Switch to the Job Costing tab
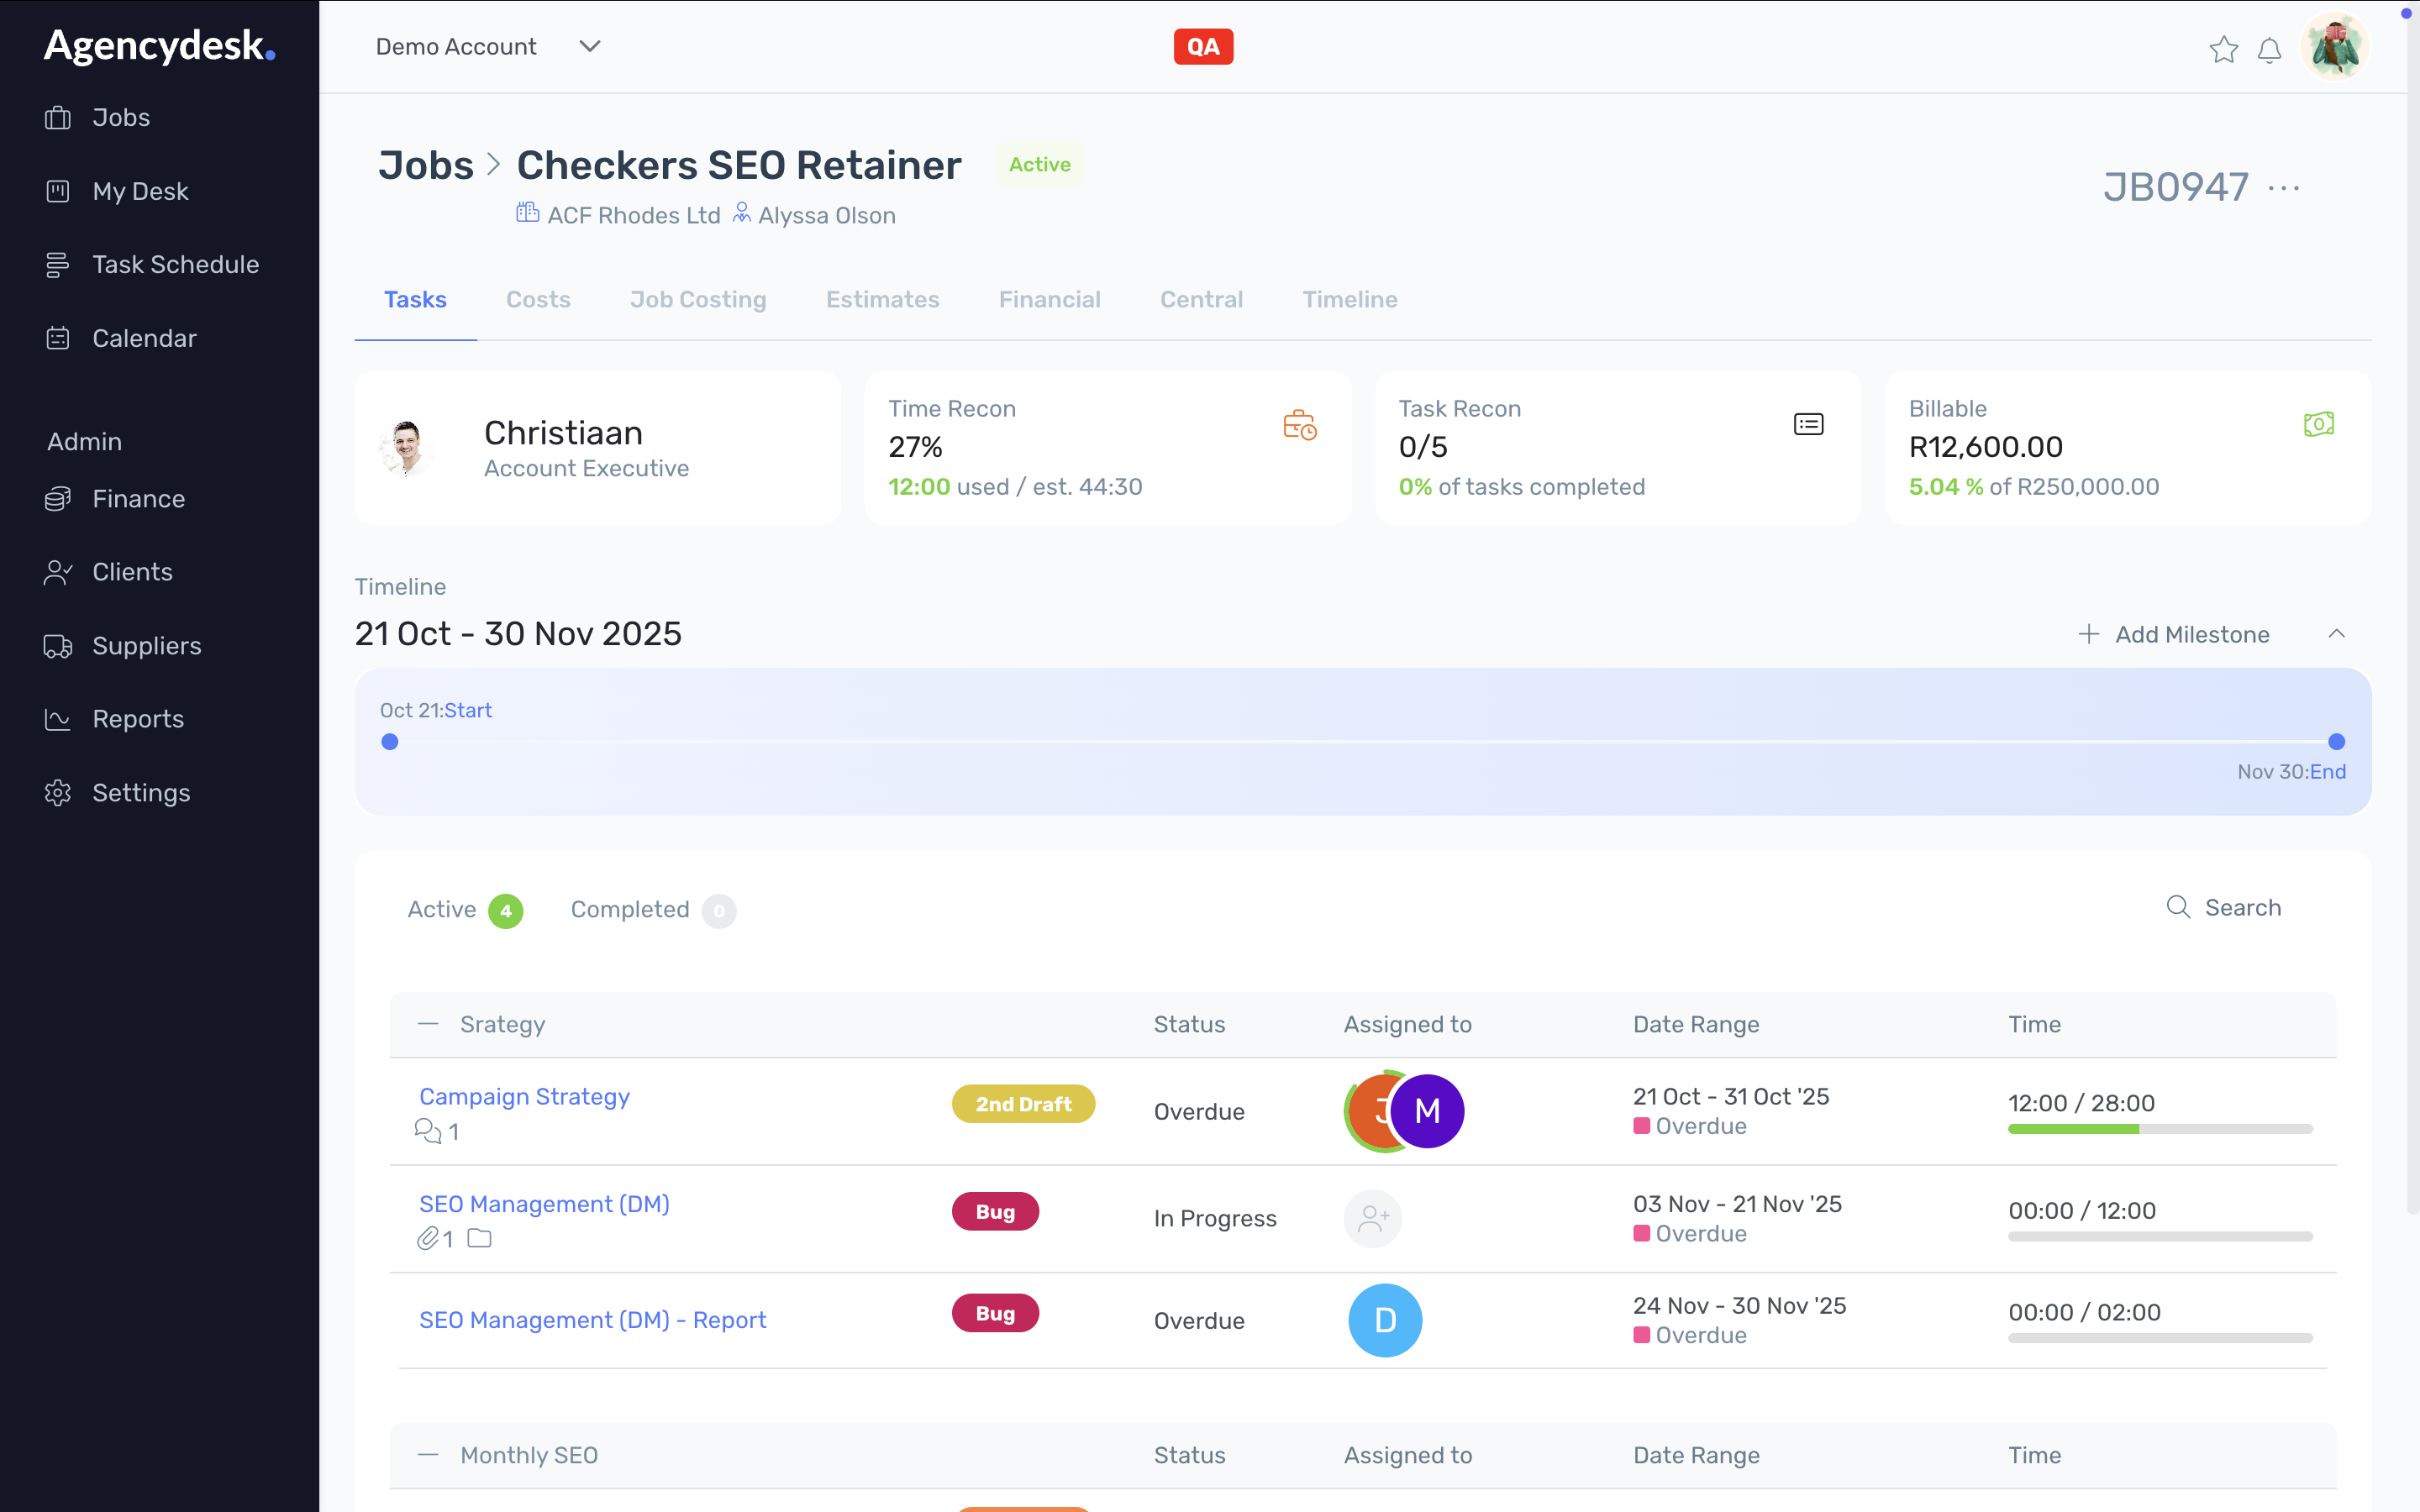 697,299
